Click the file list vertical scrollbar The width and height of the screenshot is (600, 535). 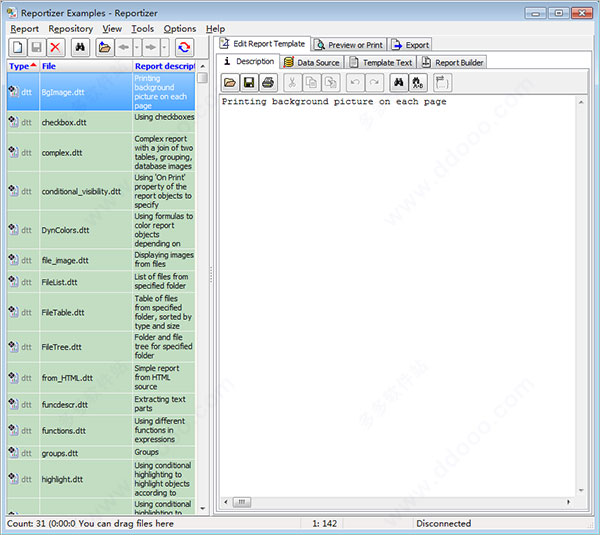coord(203,300)
